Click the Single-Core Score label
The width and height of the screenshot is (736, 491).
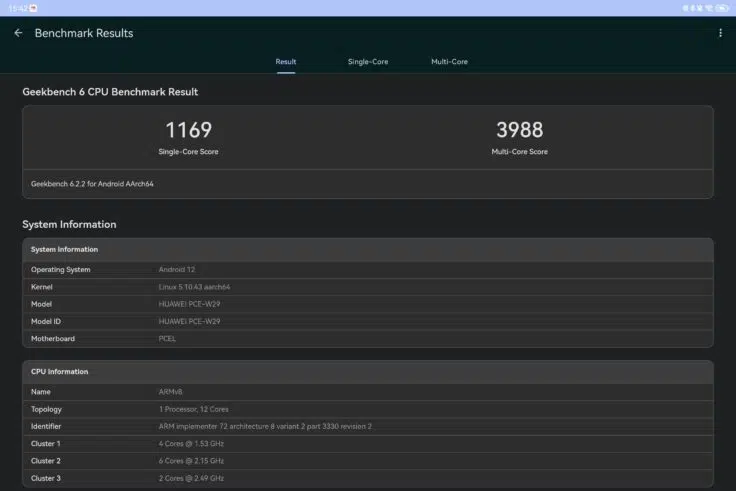188,152
